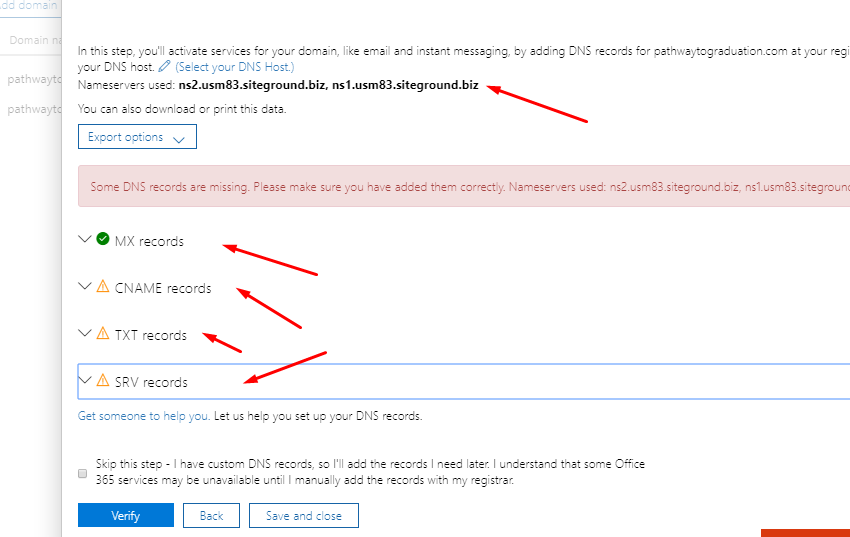Expand the TXT records chevron
Viewport: 850px width, 537px height.
point(85,333)
